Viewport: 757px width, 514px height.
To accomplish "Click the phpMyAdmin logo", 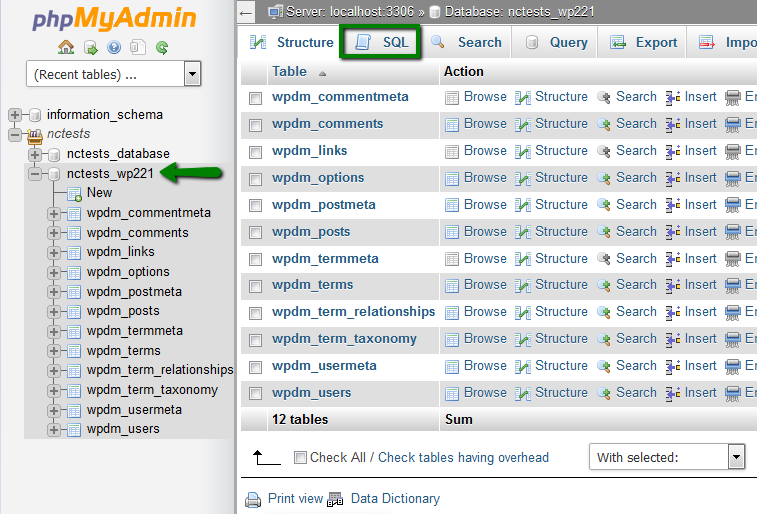I will pos(114,18).
